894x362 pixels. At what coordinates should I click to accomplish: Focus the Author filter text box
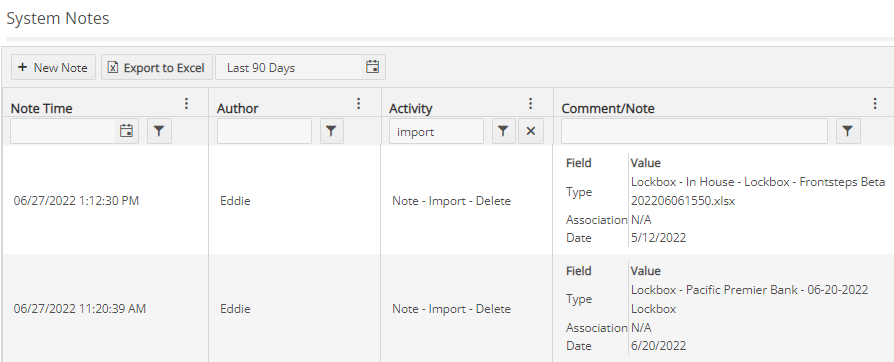265,131
